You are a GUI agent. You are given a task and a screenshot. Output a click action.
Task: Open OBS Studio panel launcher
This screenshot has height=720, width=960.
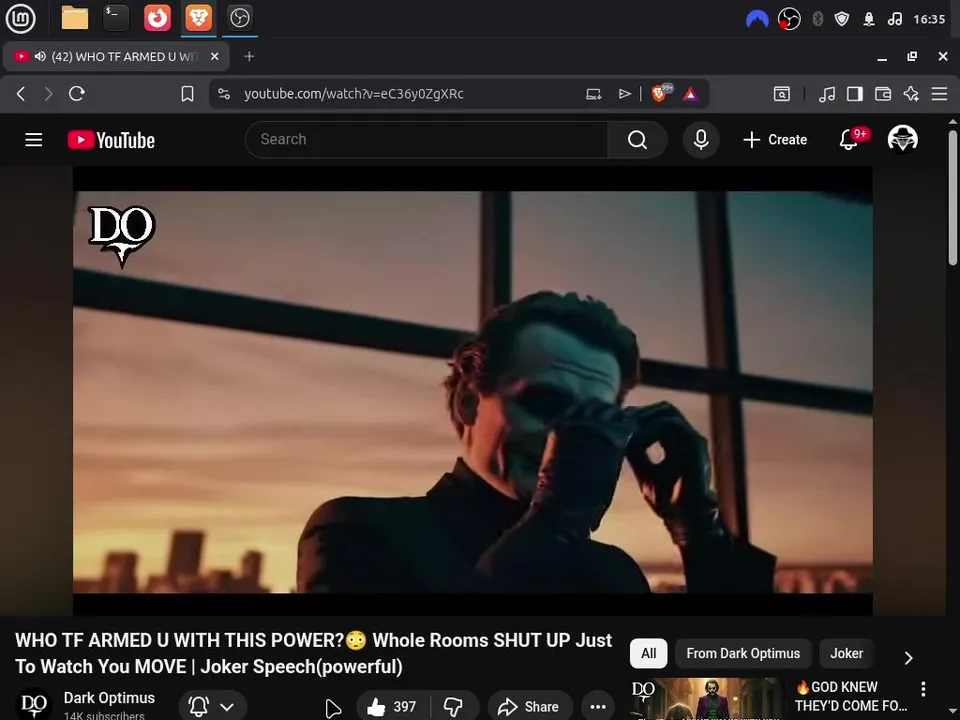pos(239,18)
